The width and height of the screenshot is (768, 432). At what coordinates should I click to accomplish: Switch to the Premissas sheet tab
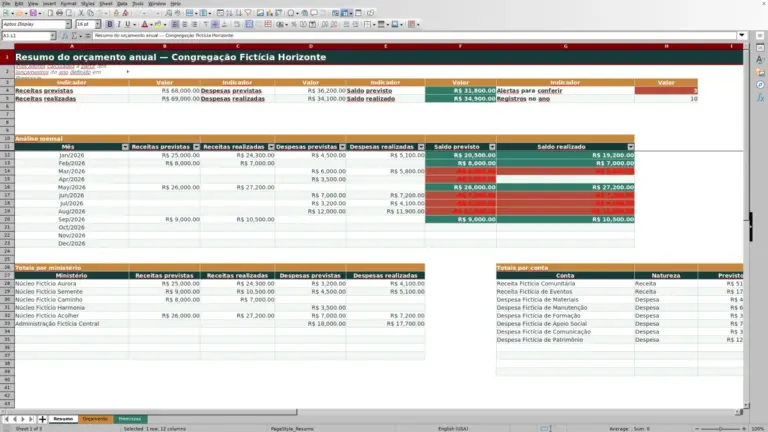click(130, 419)
